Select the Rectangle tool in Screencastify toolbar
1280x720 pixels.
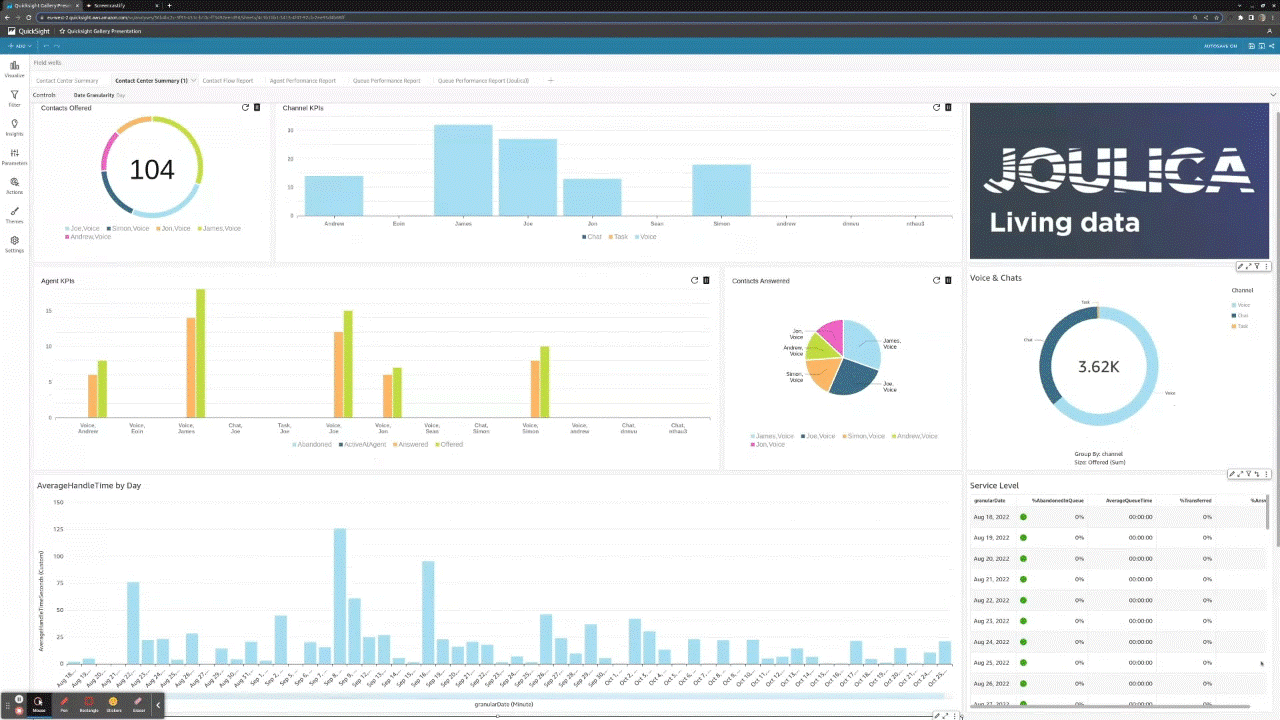[89, 704]
